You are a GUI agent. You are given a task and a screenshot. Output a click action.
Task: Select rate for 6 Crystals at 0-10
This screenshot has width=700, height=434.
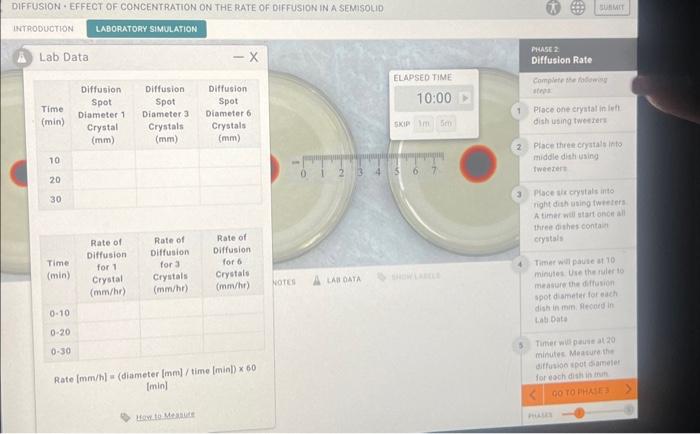pos(233,306)
